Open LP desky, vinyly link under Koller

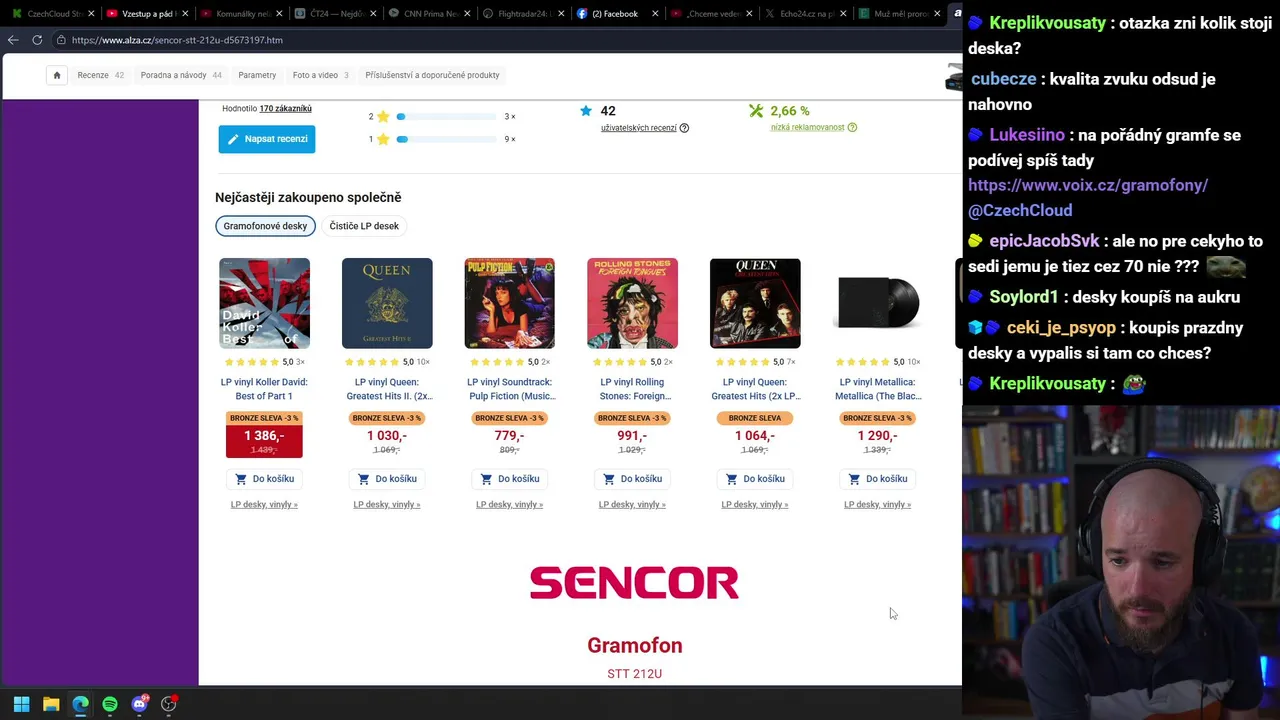coord(264,505)
